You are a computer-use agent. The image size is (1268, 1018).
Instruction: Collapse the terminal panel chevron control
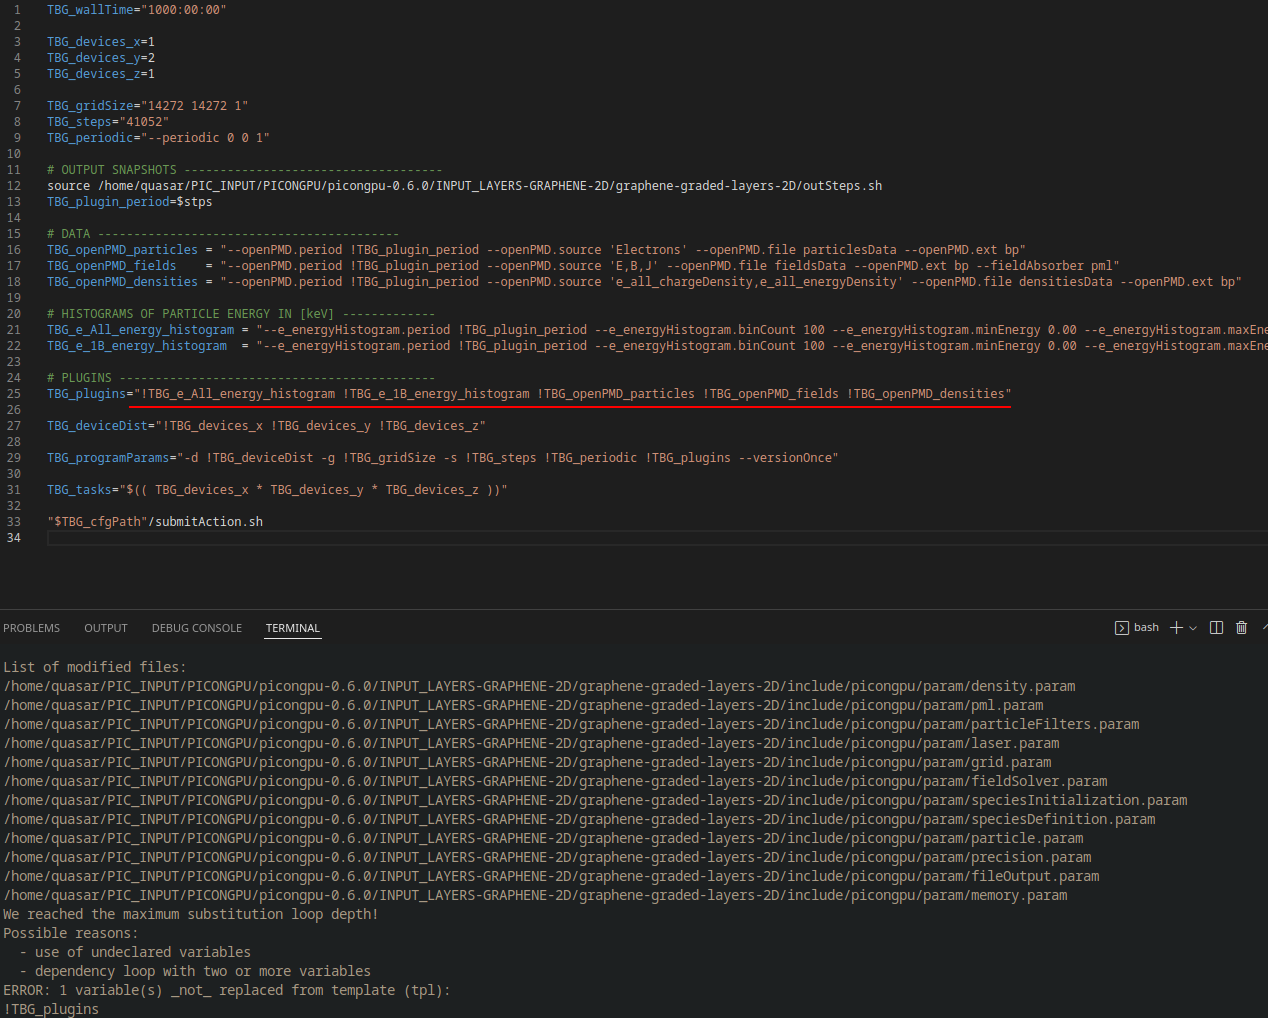[x=1263, y=627]
